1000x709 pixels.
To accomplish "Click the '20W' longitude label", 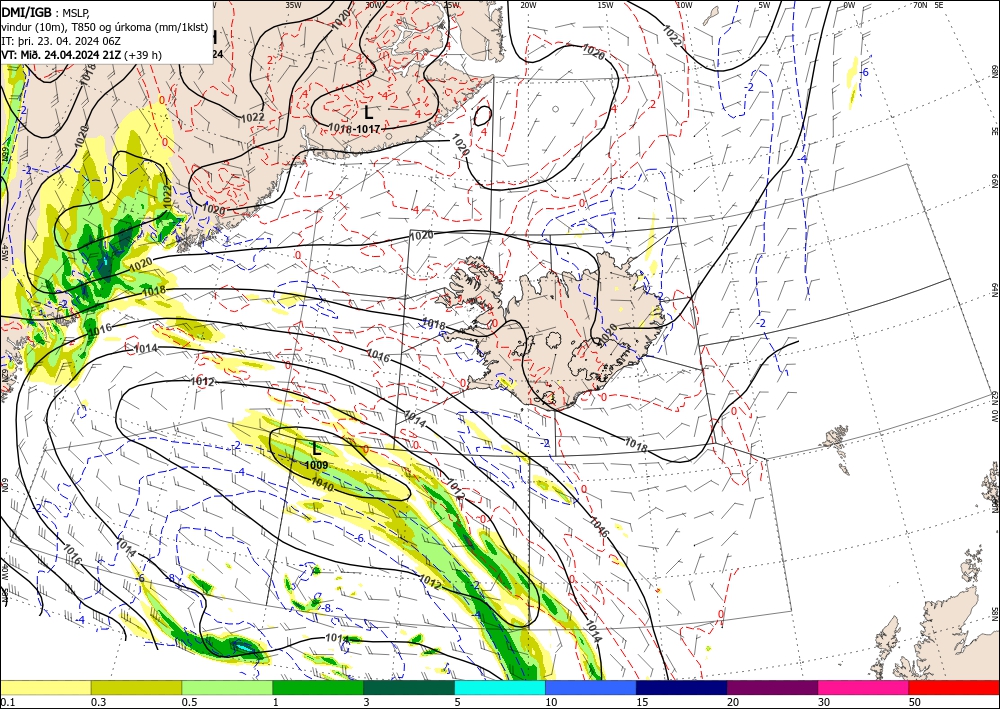I will click(528, 4).
